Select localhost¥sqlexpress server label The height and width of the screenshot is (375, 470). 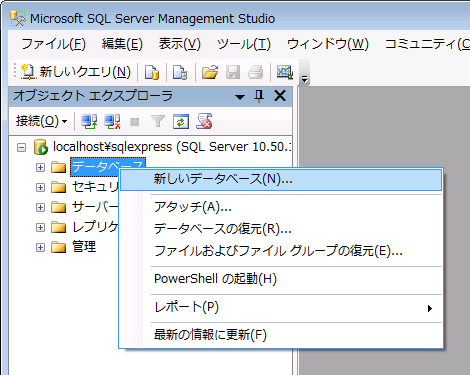point(172,147)
